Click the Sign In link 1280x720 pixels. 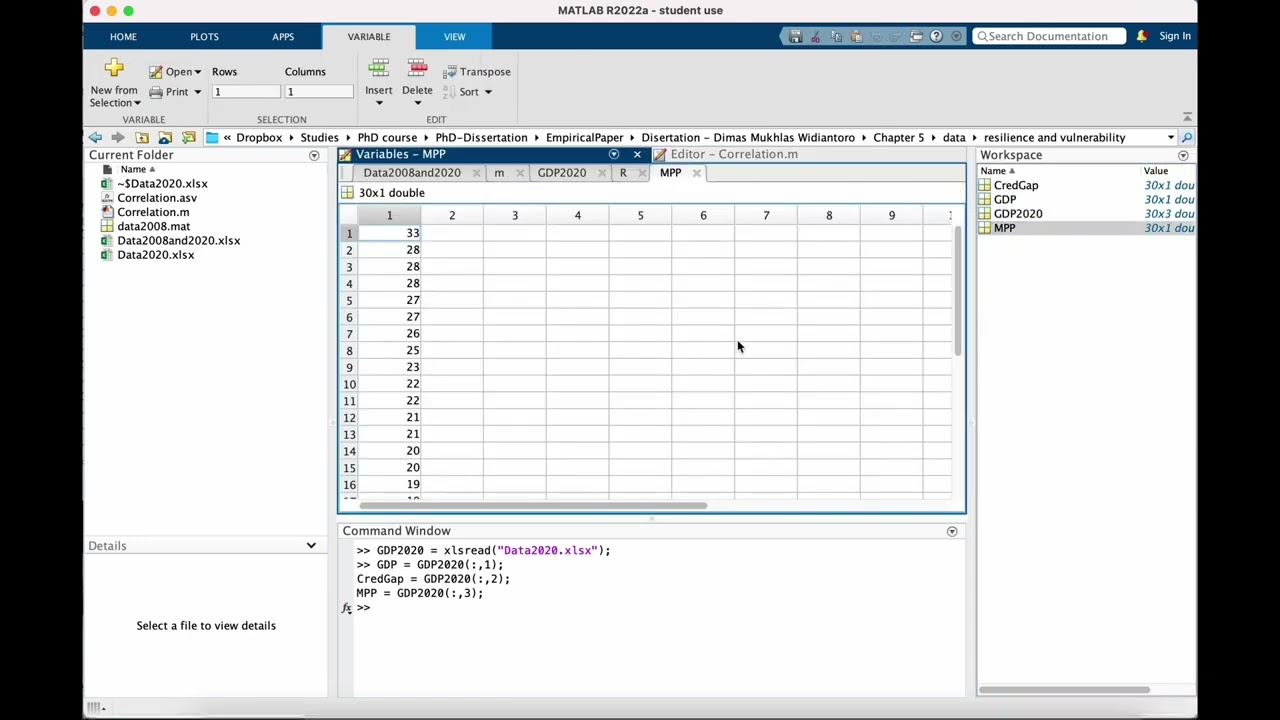(1175, 36)
